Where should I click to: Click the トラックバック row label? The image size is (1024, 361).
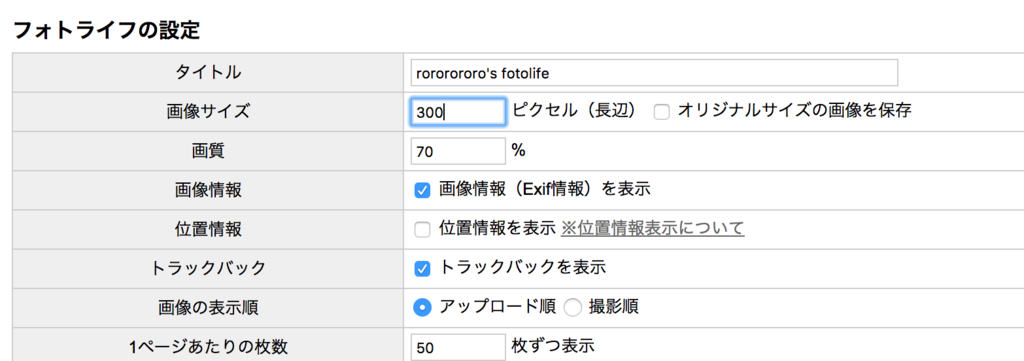(x=208, y=268)
